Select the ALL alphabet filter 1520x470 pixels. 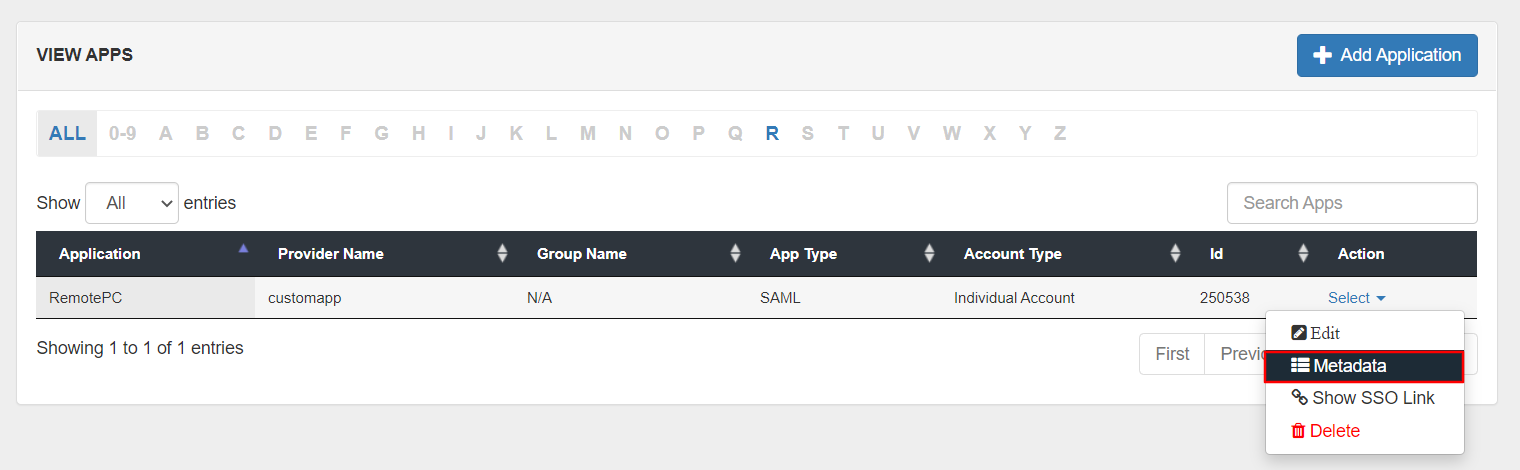click(68, 133)
